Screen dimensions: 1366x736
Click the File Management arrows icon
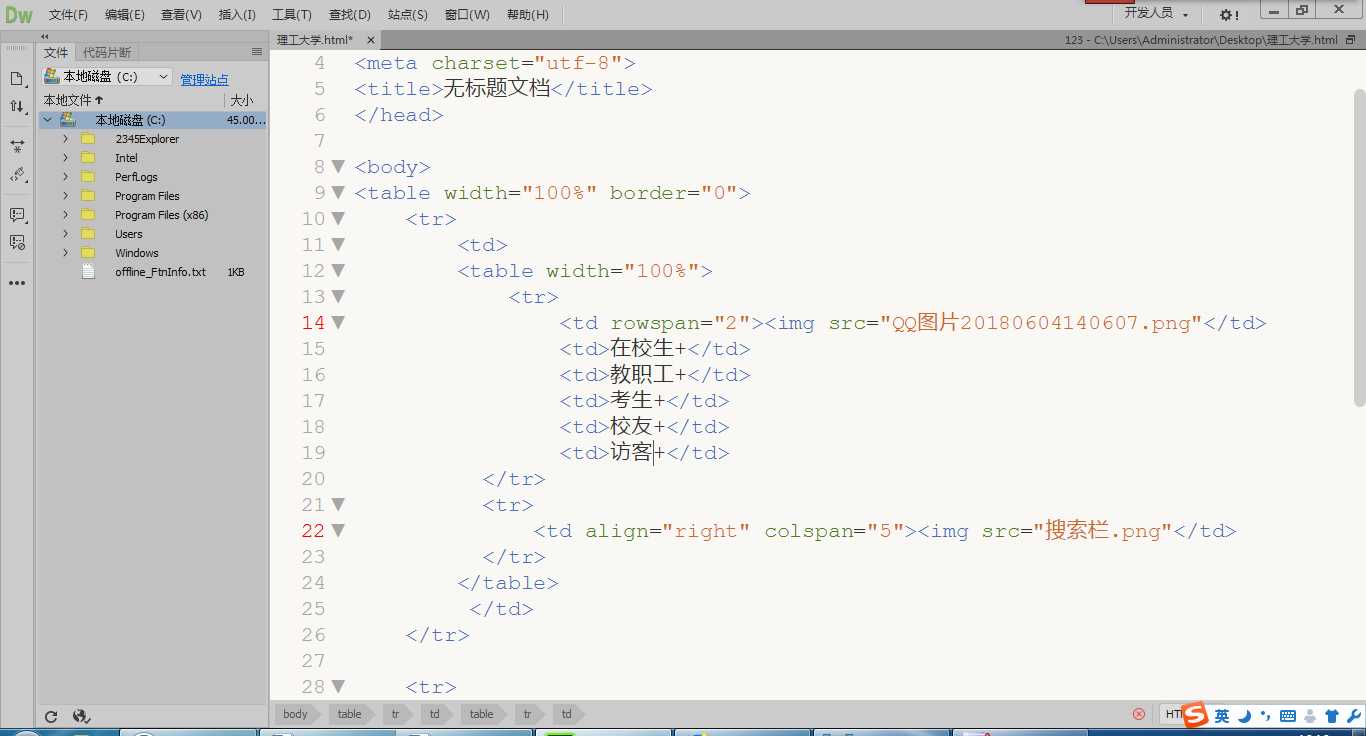(17, 106)
